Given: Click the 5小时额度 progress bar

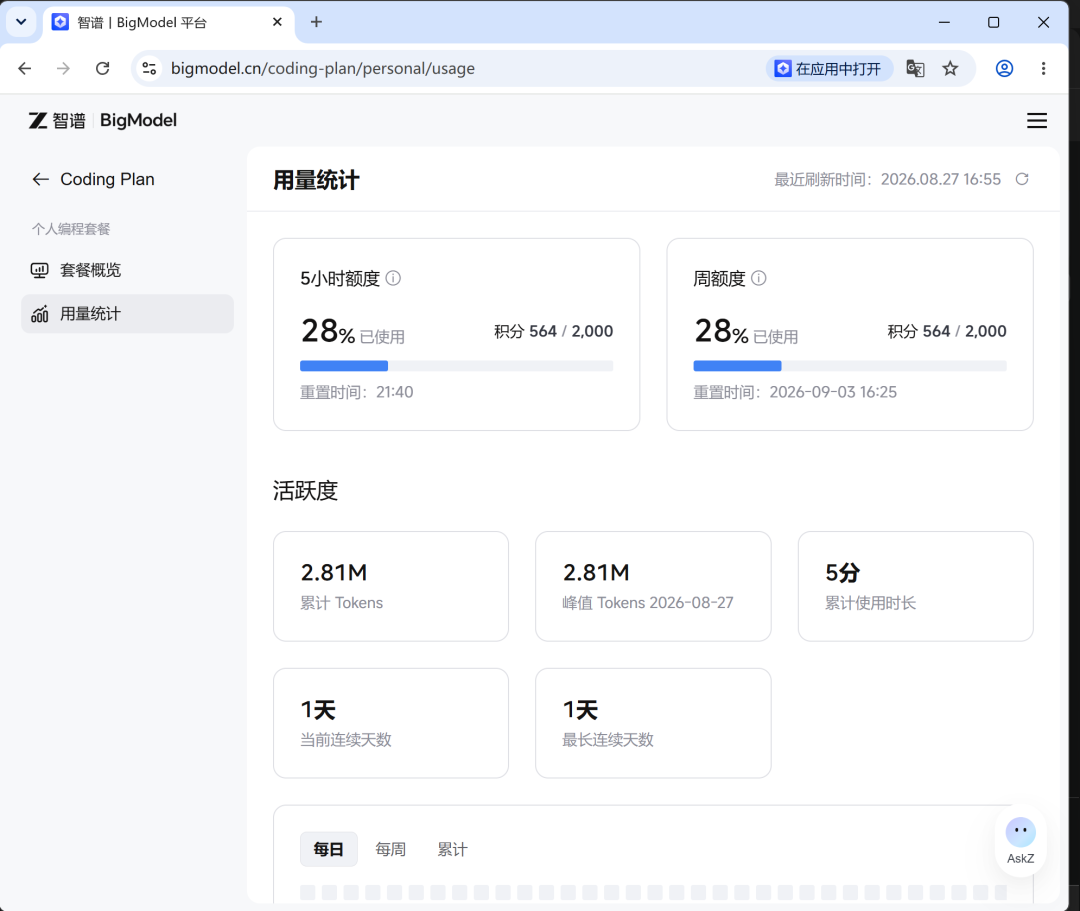Looking at the screenshot, I should pyautogui.click(x=456, y=366).
